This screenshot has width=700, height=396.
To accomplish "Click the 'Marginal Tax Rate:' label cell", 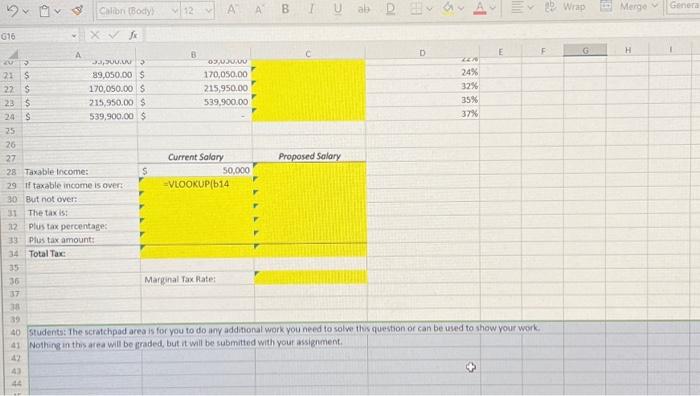I will (x=197, y=279).
